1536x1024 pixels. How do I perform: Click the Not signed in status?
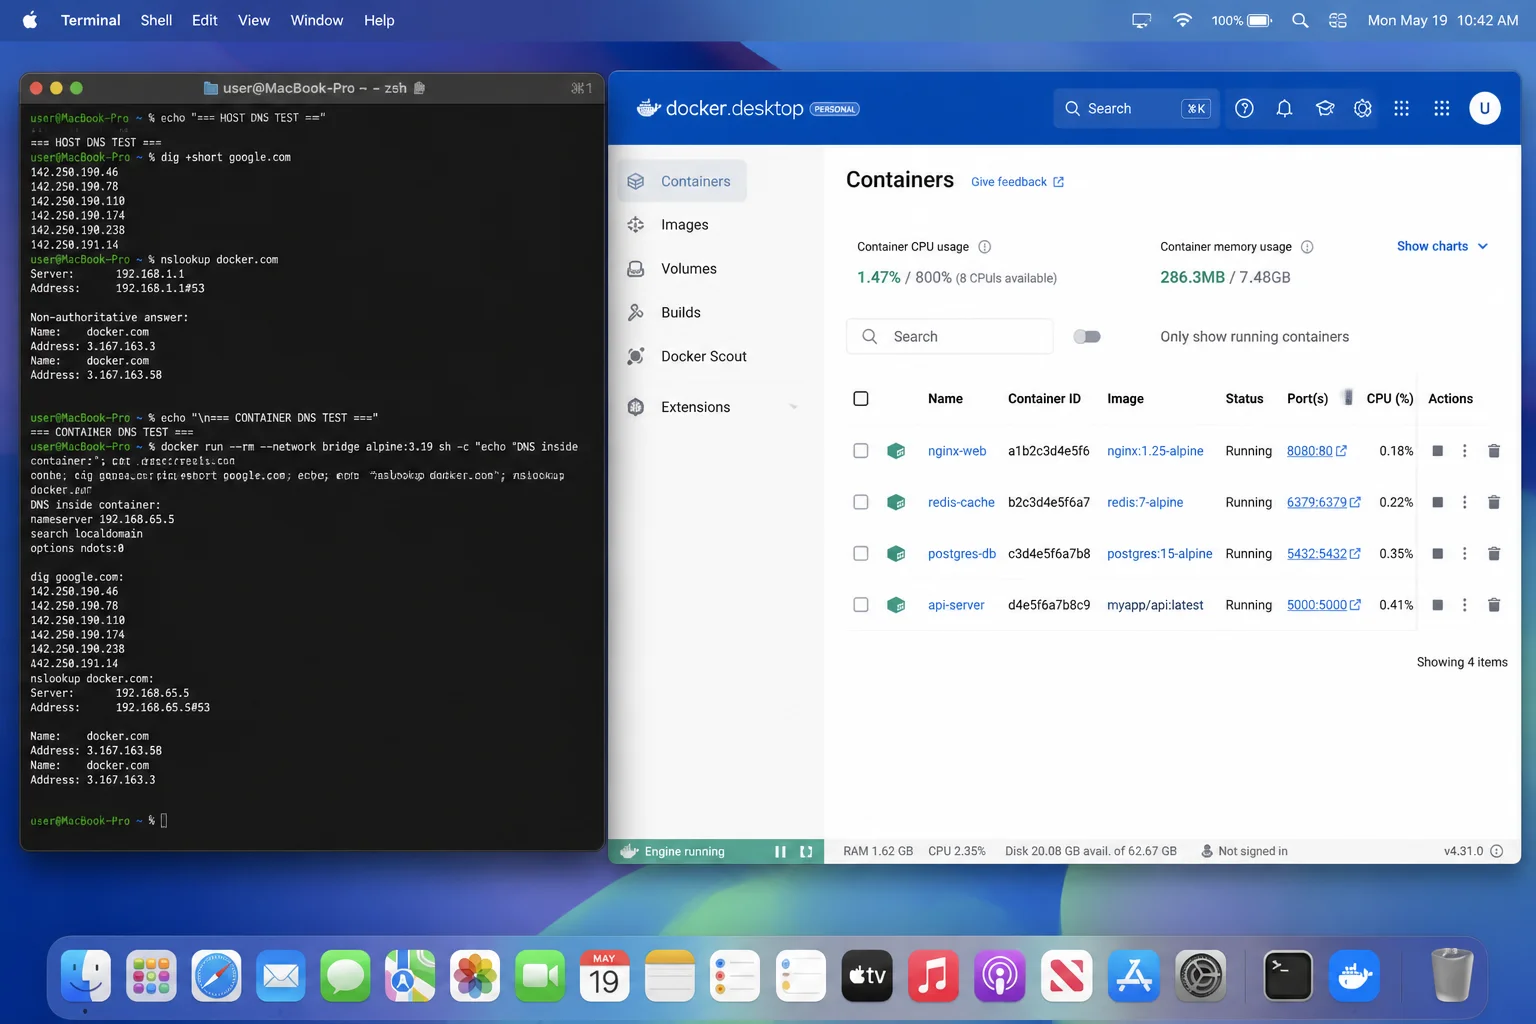pos(1244,852)
